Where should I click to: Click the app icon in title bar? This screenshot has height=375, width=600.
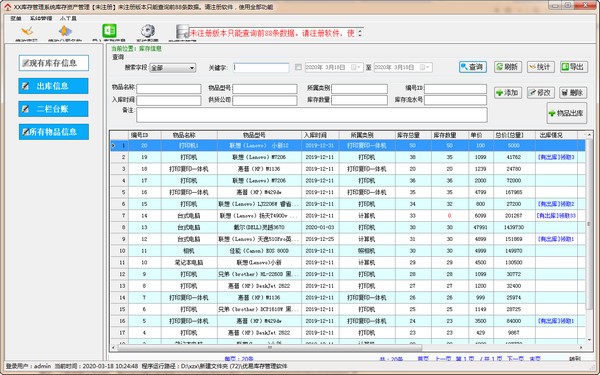[7, 7]
